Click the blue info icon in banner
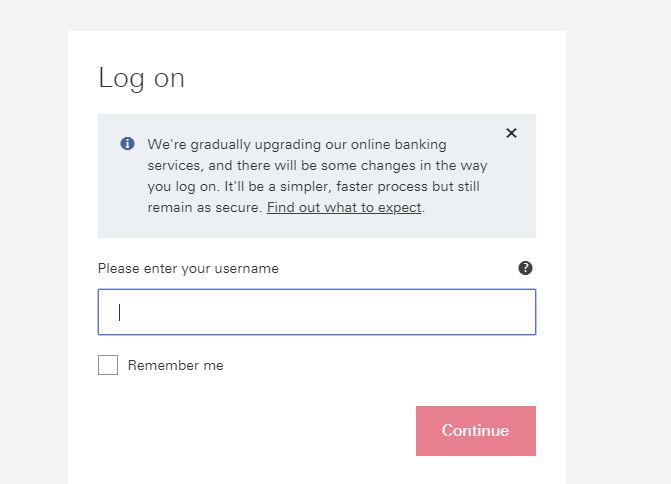Viewport: 671px width, 484px height. pos(127,144)
